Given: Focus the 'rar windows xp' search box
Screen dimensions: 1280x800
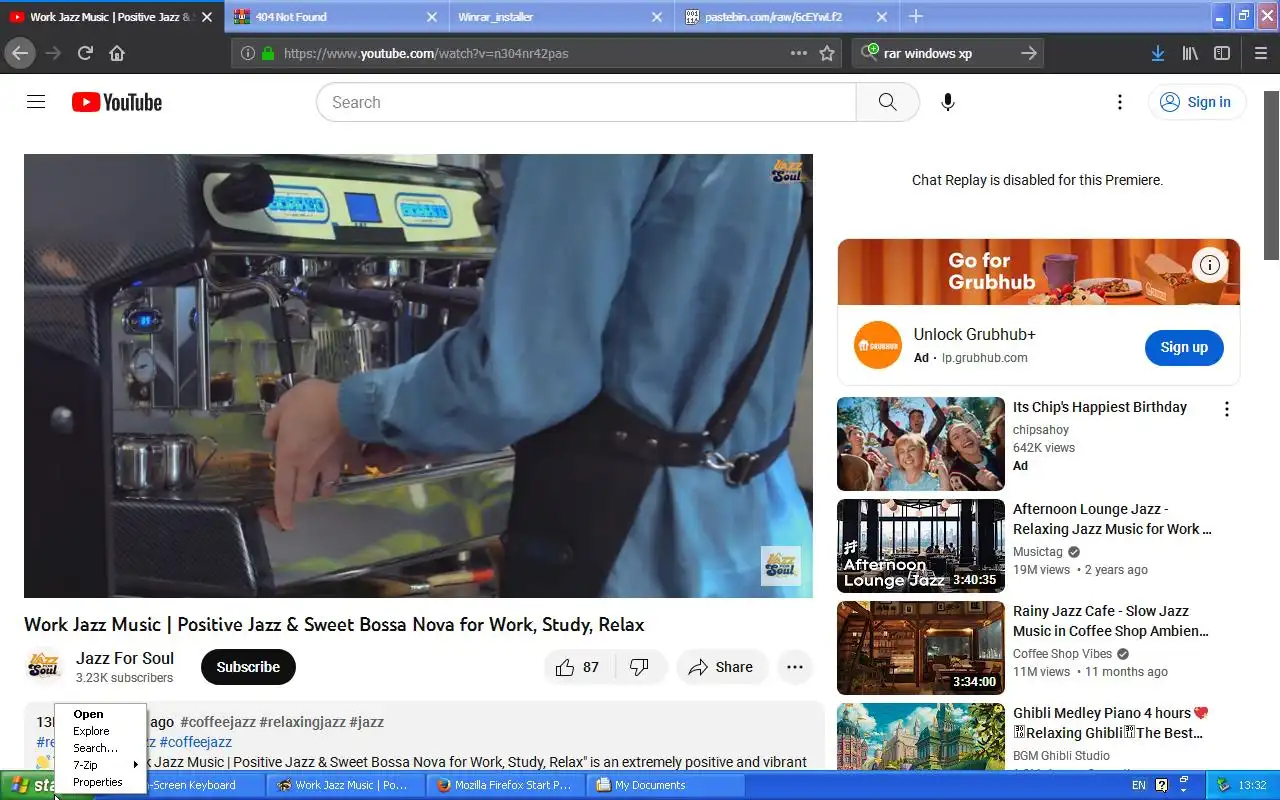Looking at the screenshot, I should click(x=946, y=53).
